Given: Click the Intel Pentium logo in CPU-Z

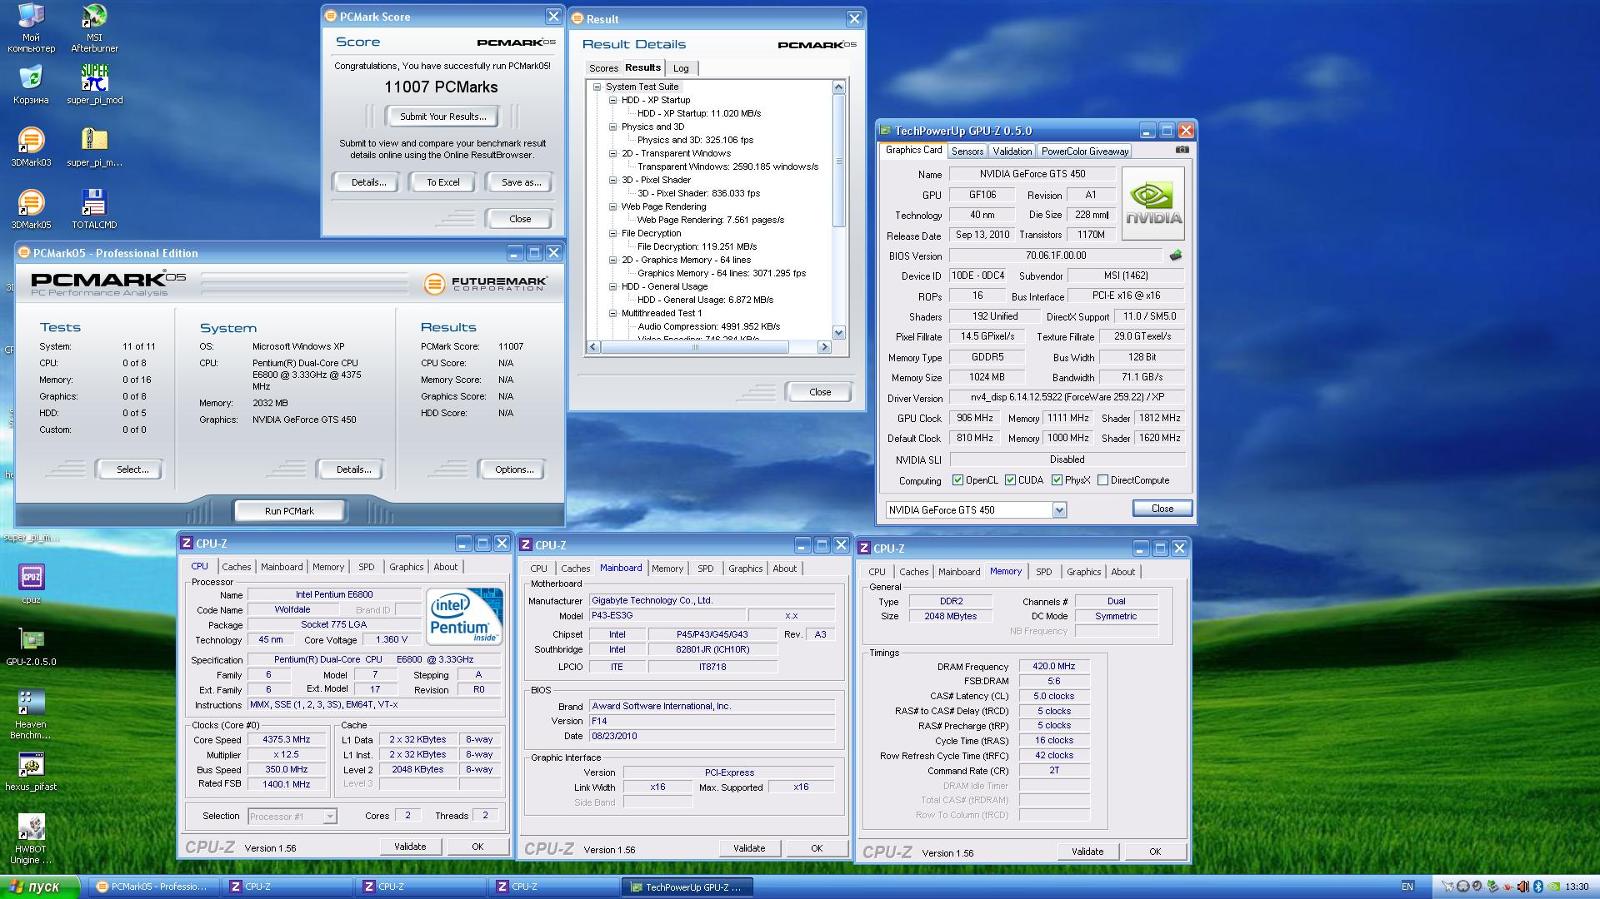Looking at the screenshot, I should pos(463,617).
